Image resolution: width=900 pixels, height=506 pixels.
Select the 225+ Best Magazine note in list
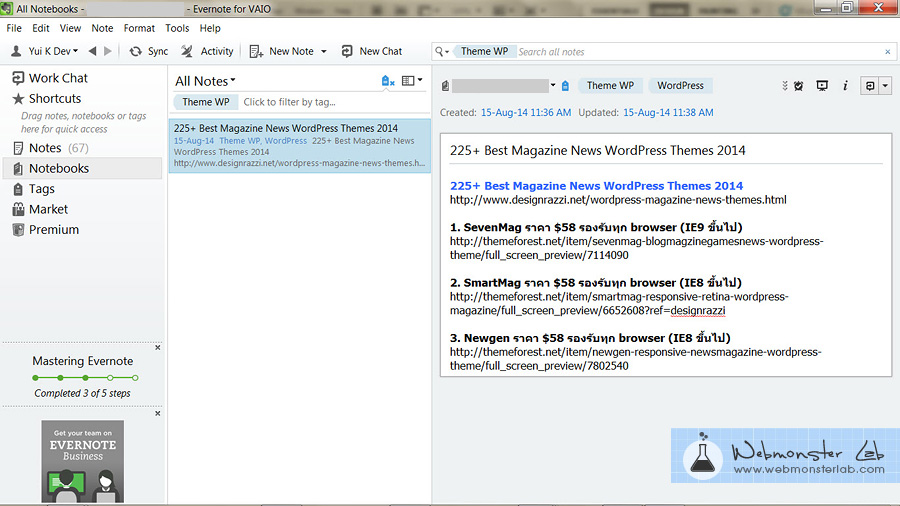300,145
